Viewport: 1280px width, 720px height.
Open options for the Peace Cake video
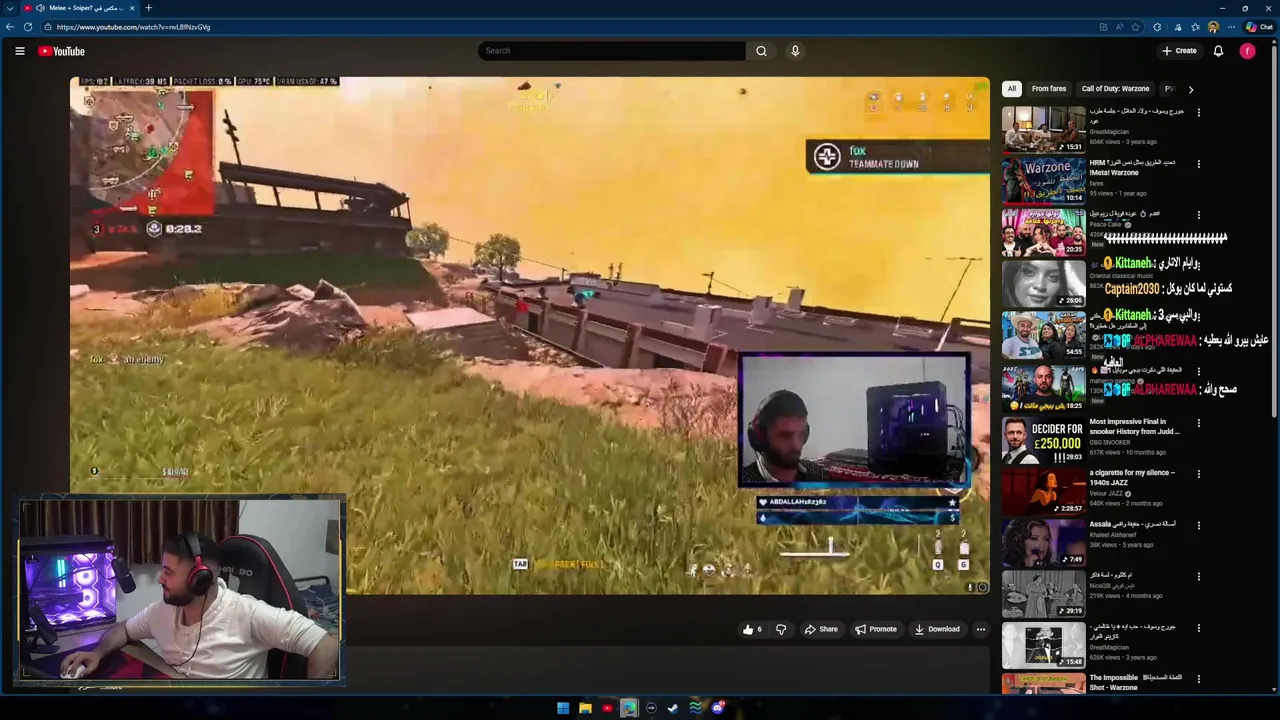point(1199,214)
